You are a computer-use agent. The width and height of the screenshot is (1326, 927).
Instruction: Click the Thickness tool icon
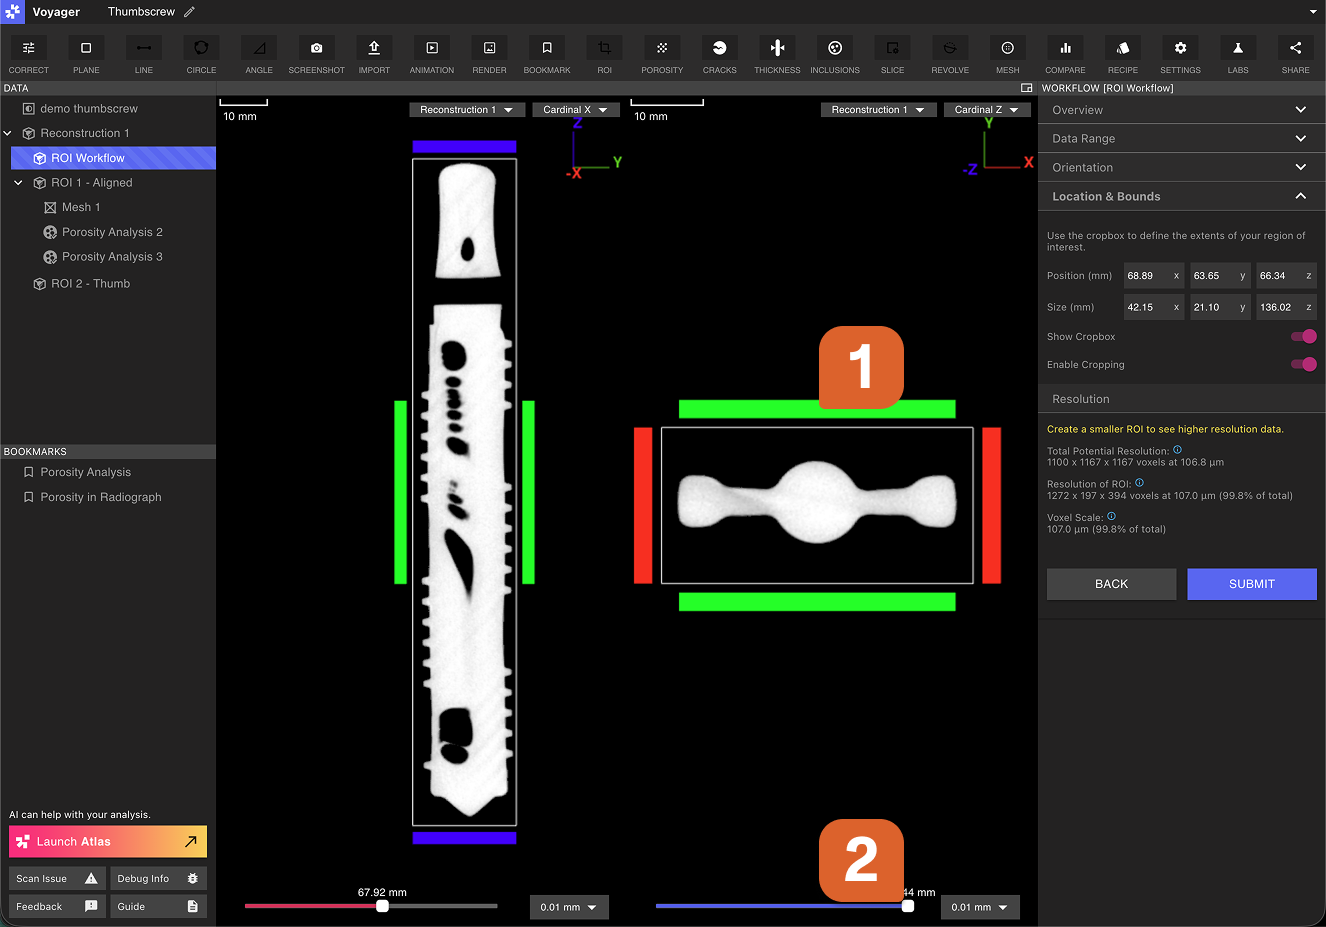tap(777, 49)
